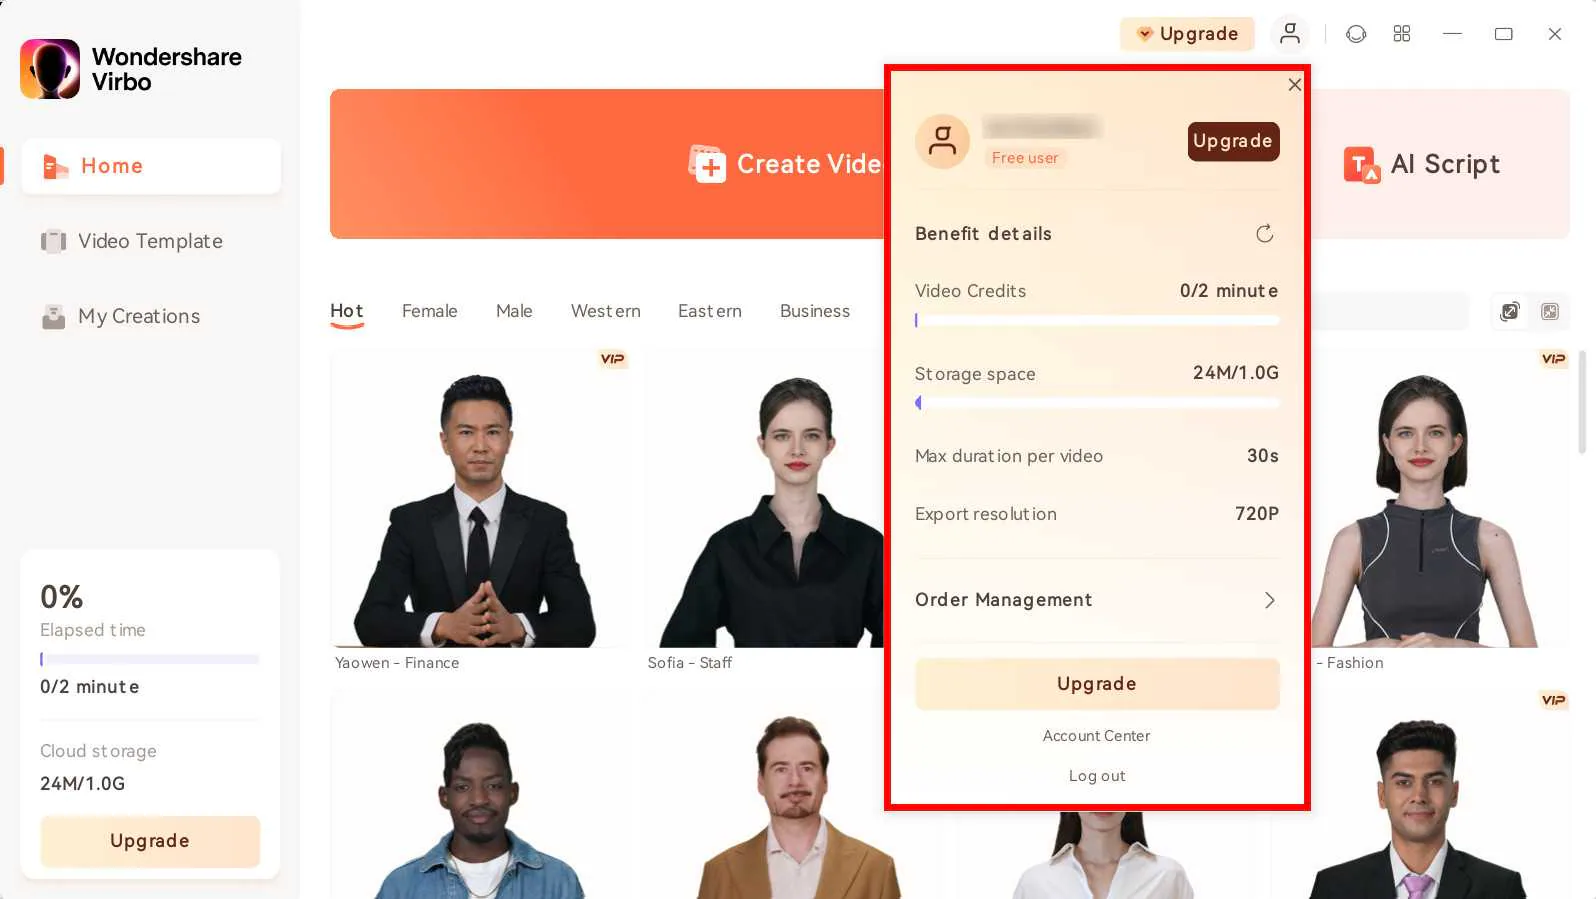
Task: Click the 'Benefit details' heading
Action: (x=983, y=234)
